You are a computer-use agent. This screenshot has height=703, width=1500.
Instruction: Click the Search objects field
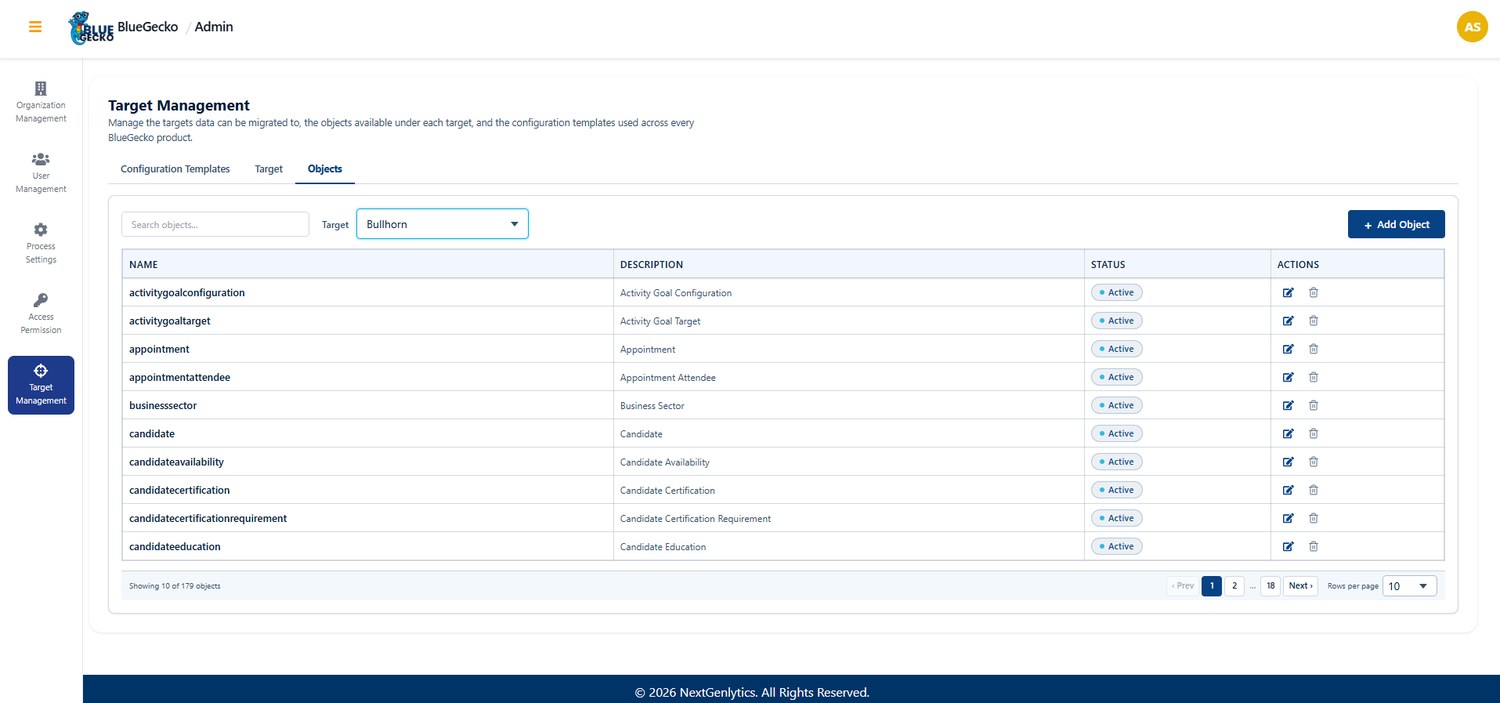pos(215,224)
